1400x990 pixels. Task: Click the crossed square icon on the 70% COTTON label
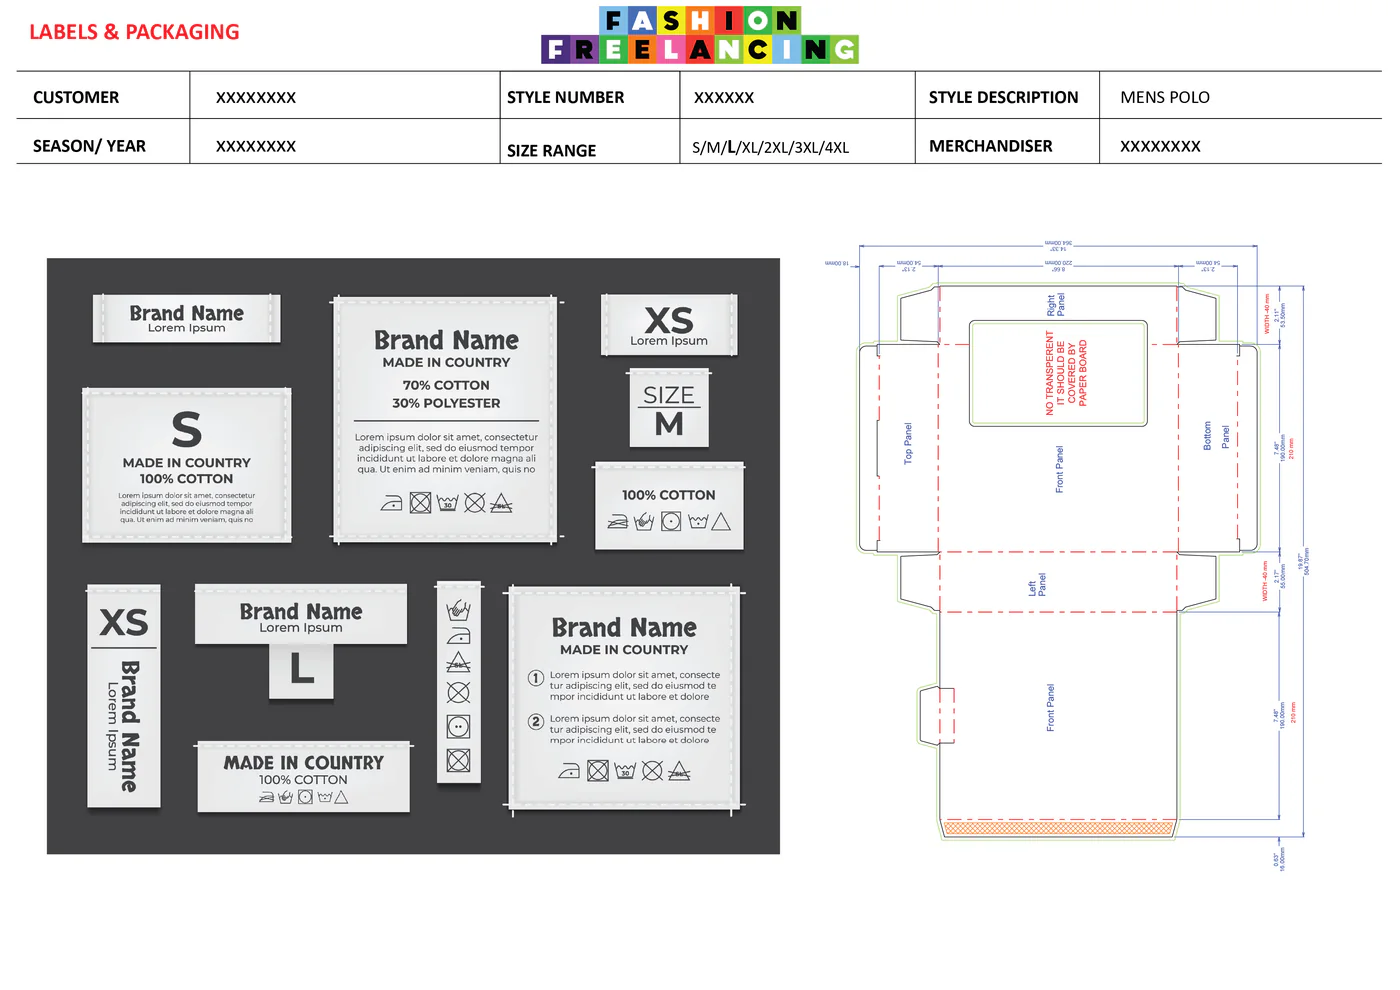pos(420,502)
